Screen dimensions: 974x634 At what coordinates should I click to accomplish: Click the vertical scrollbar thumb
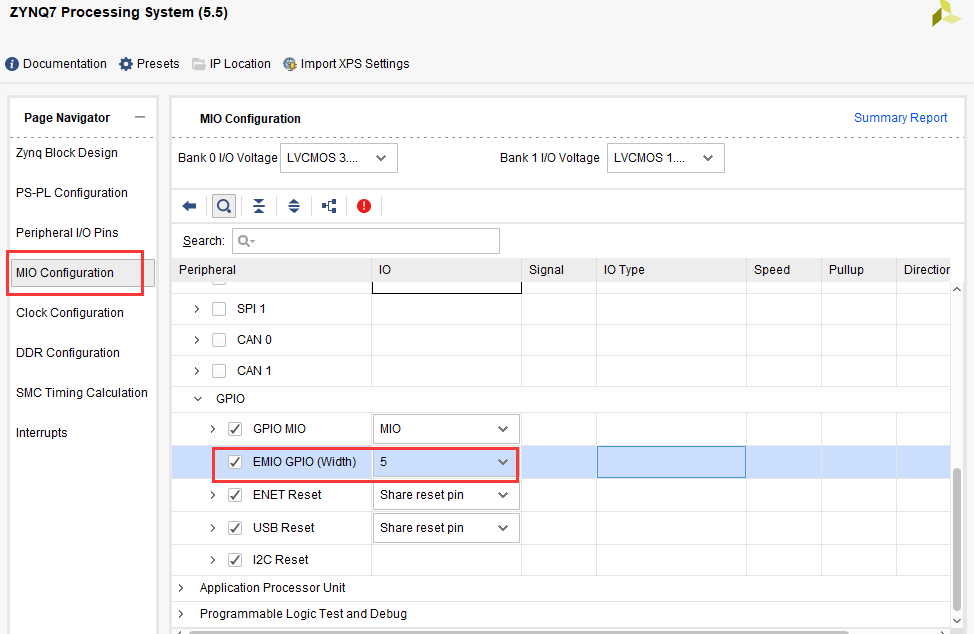pos(957,539)
